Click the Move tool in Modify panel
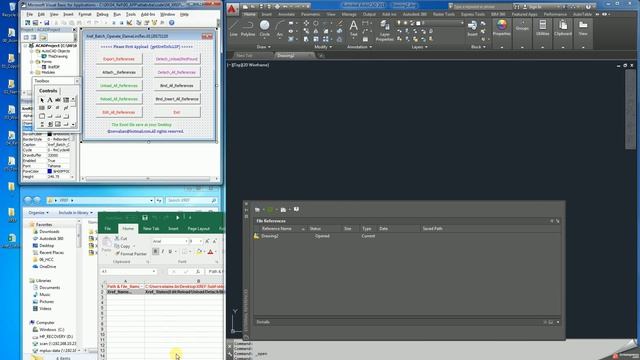Image resolution: width=640 pixels, height=360 pixels. click(306, 23)
